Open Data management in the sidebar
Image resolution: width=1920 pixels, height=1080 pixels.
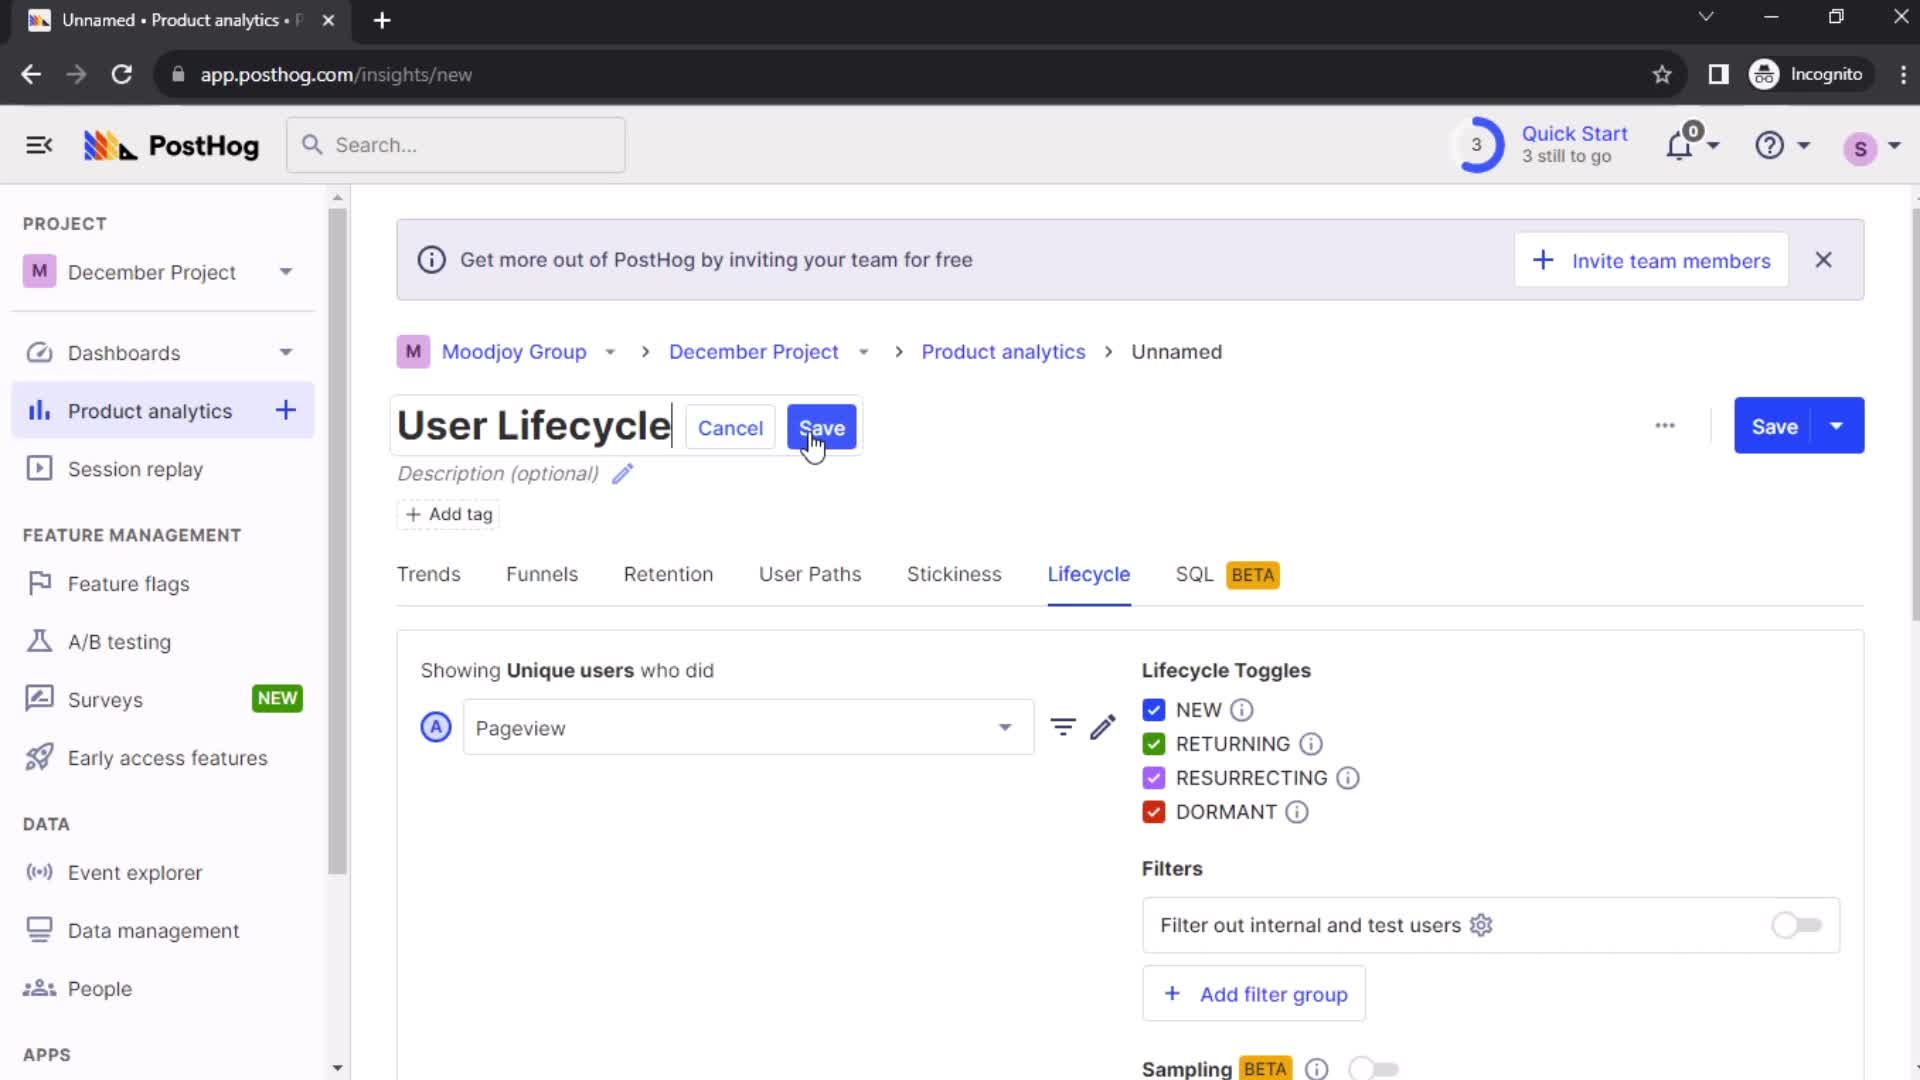tap(153, 931)
